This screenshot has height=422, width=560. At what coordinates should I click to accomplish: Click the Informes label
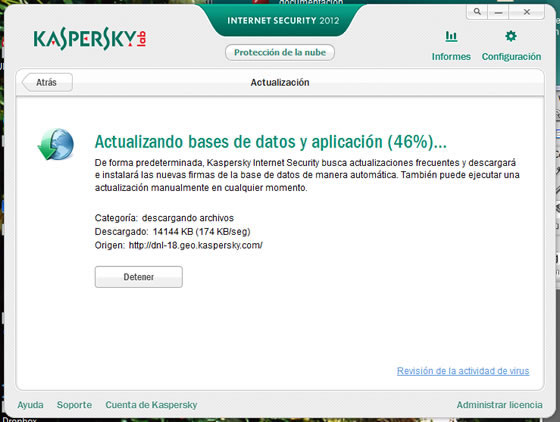451,57
